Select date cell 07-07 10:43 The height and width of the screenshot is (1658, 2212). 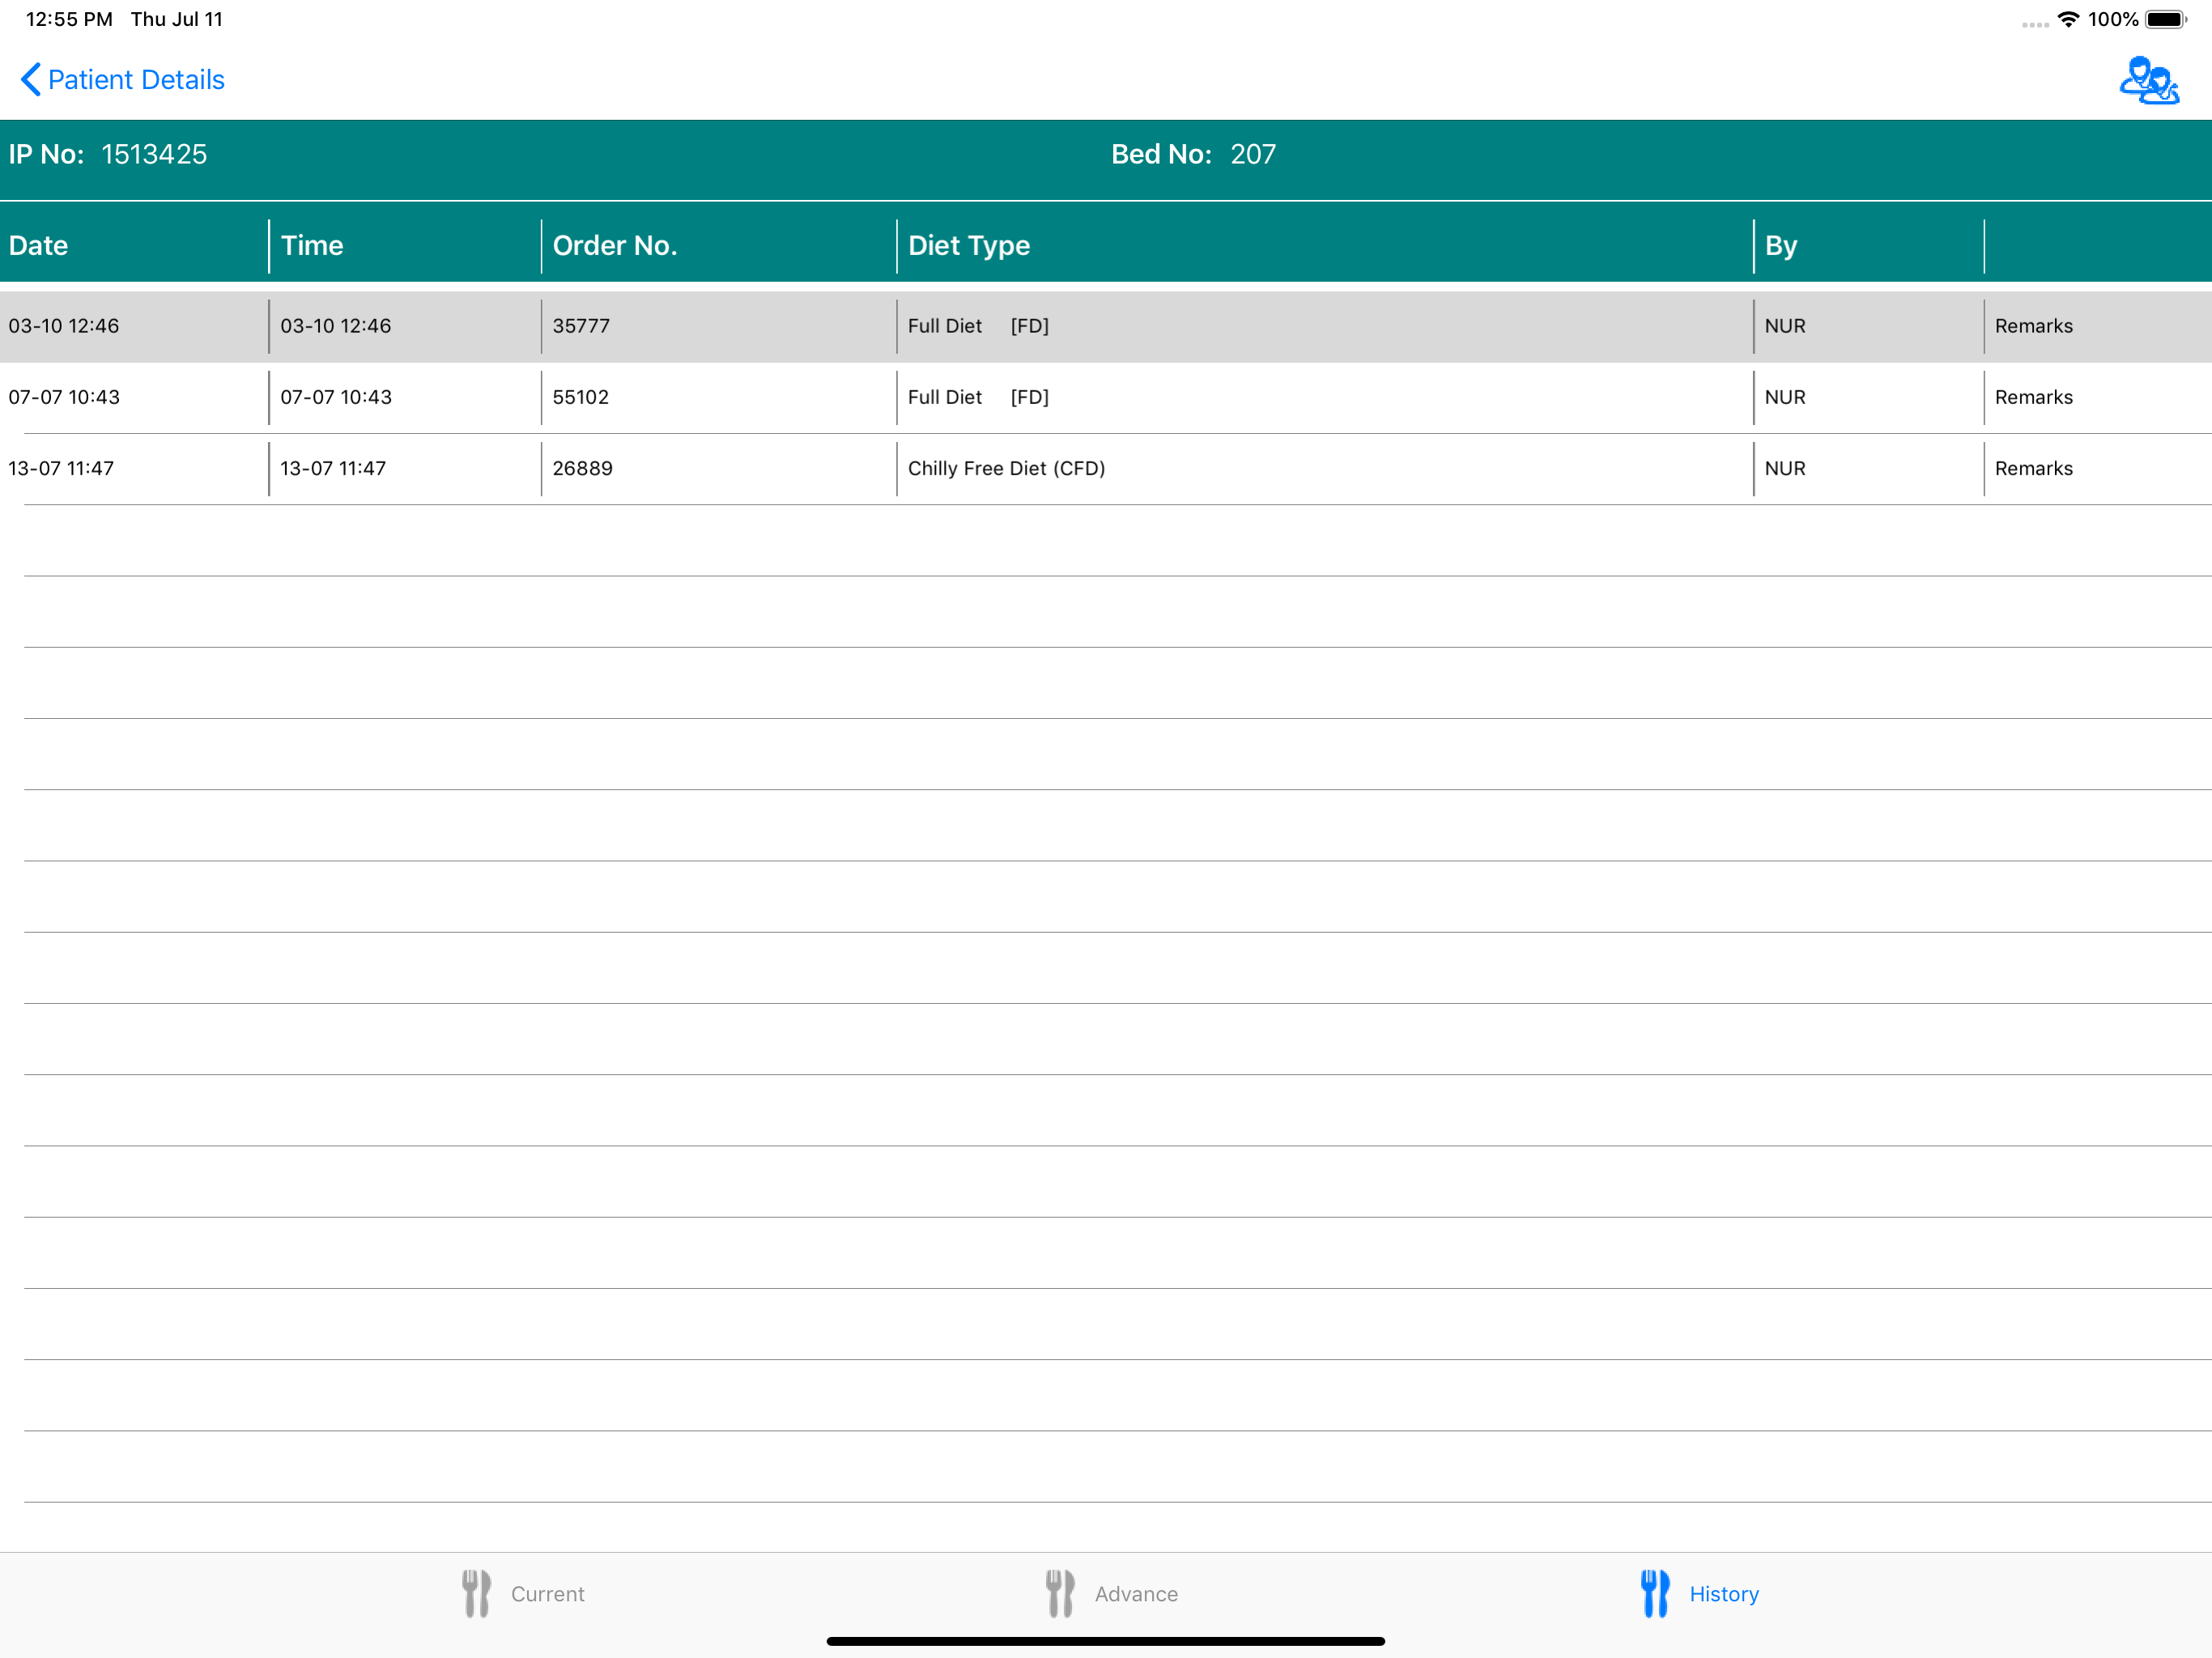(x=64, y=397)
